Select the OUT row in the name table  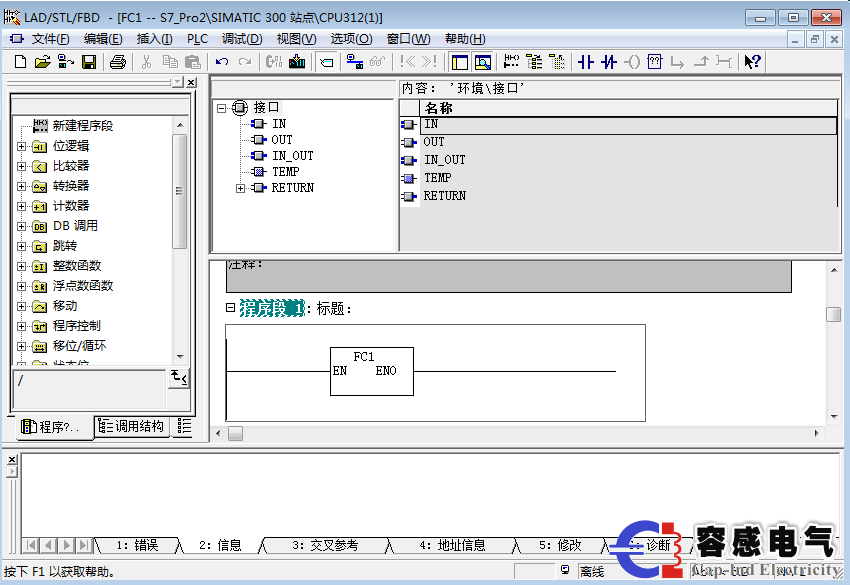click(x=628, y=142)
